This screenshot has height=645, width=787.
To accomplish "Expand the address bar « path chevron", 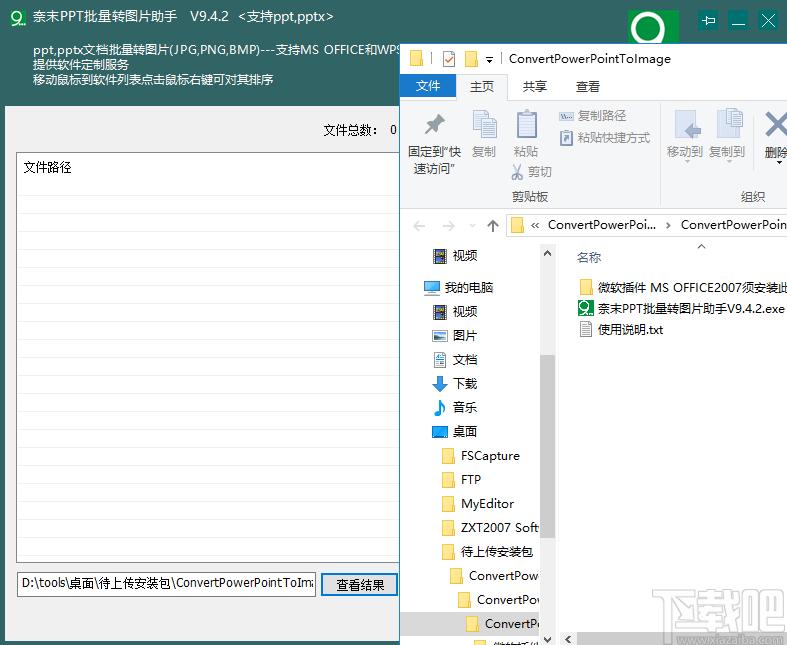I will 535,225.
